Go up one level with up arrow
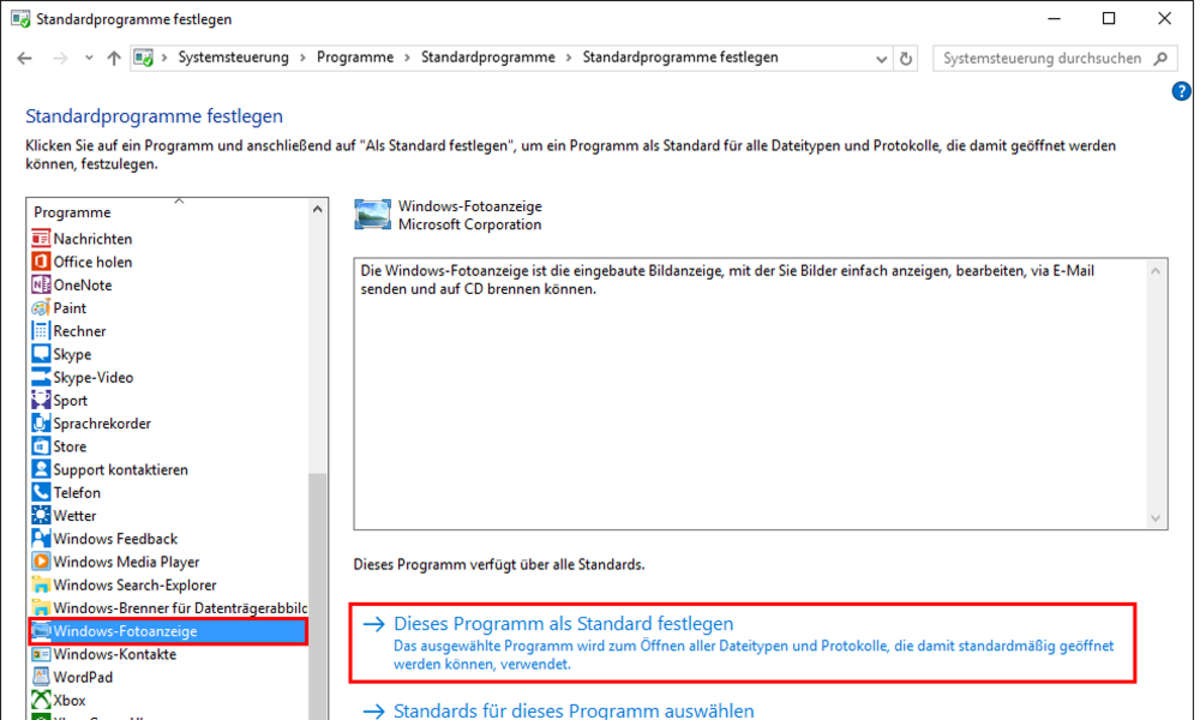Screen dimensions: 1200x720 114,58
